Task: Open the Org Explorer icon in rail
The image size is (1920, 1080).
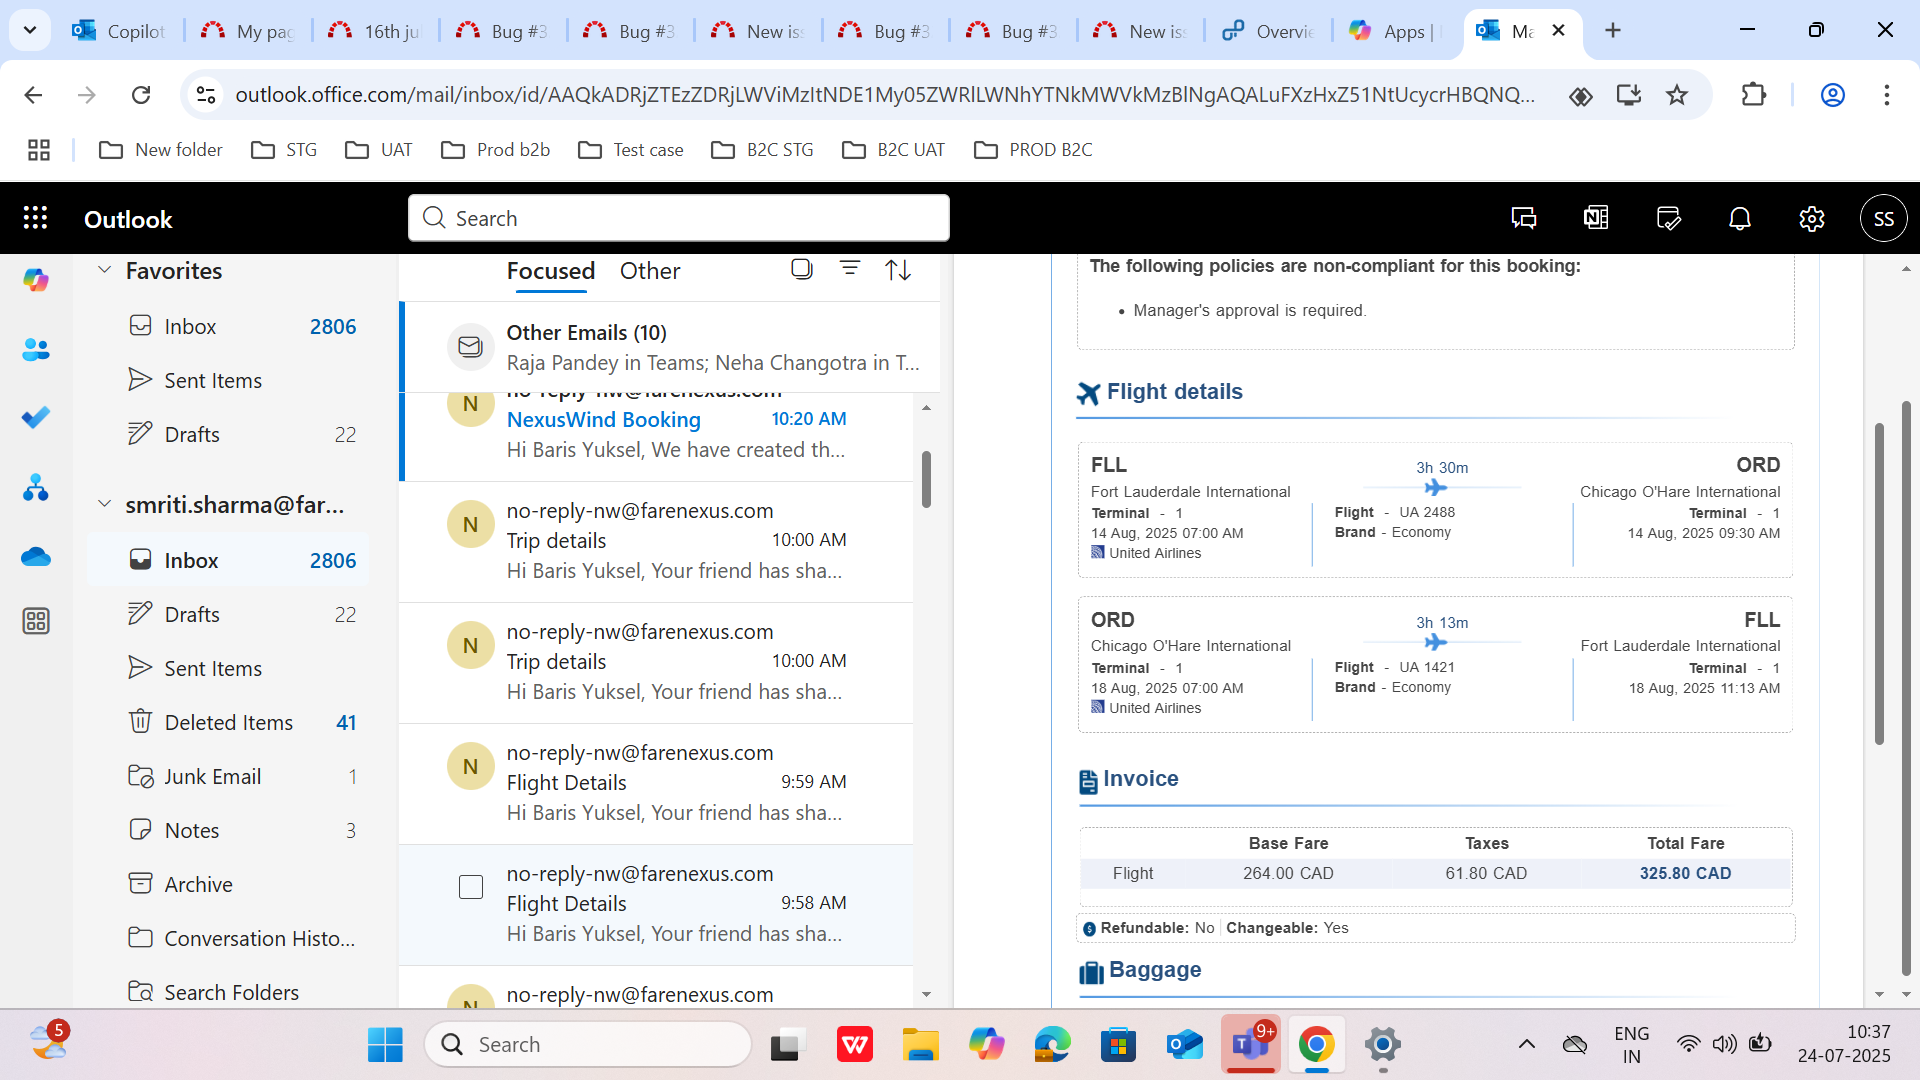Action: pos(36,488)
